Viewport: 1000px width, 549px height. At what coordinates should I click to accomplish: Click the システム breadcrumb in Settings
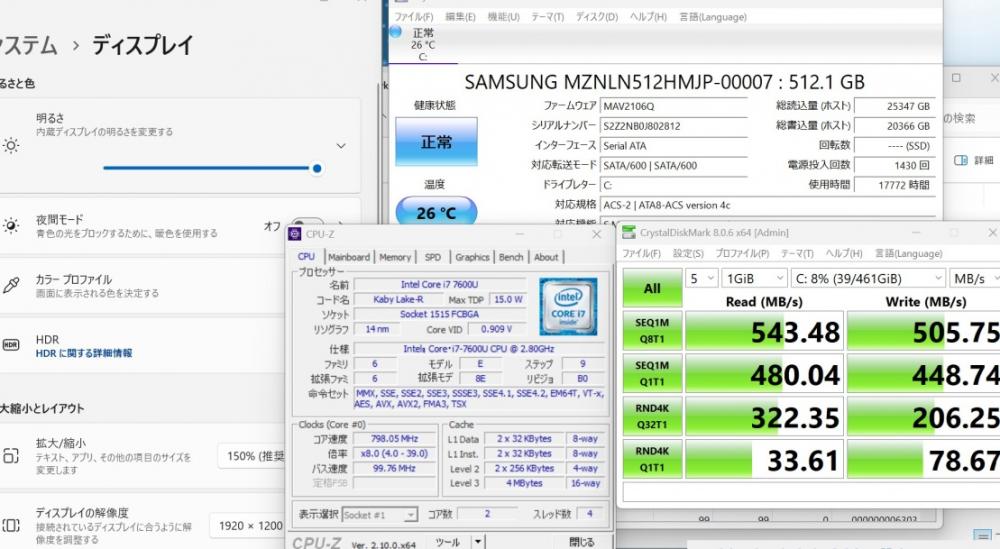point(29,45)
